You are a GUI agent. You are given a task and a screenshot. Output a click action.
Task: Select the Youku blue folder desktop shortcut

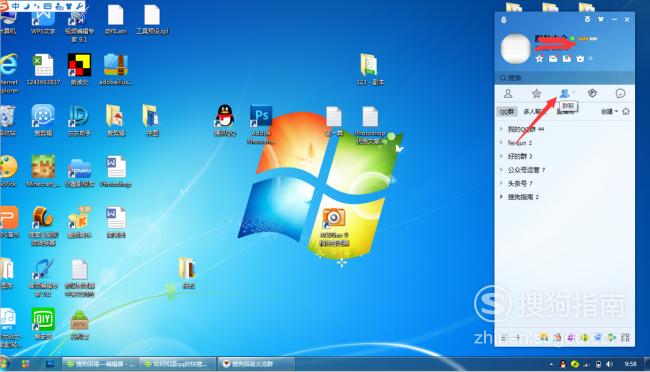[x=80, y=173]
